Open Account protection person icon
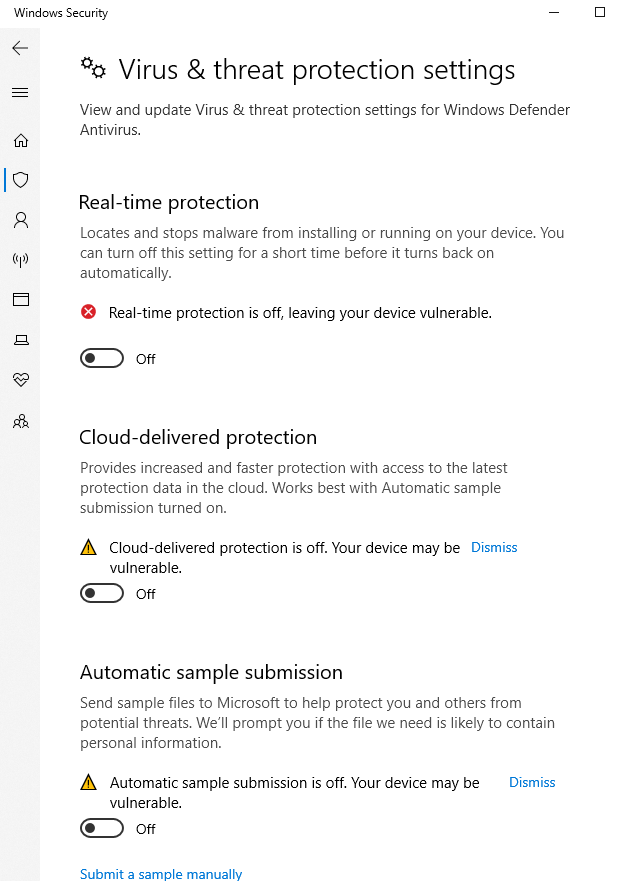This screenshot has height=881, width=626. (21, 220)
